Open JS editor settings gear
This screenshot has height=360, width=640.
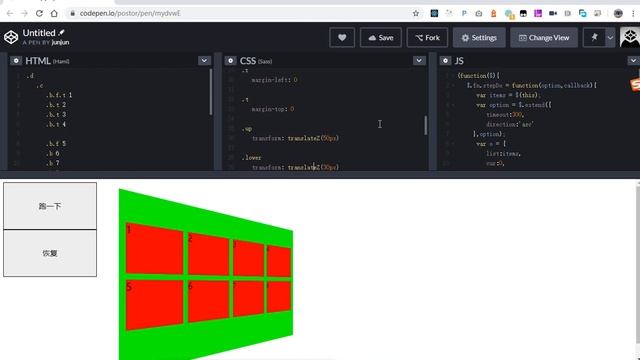pyautogui.click(x=445, y=60)
